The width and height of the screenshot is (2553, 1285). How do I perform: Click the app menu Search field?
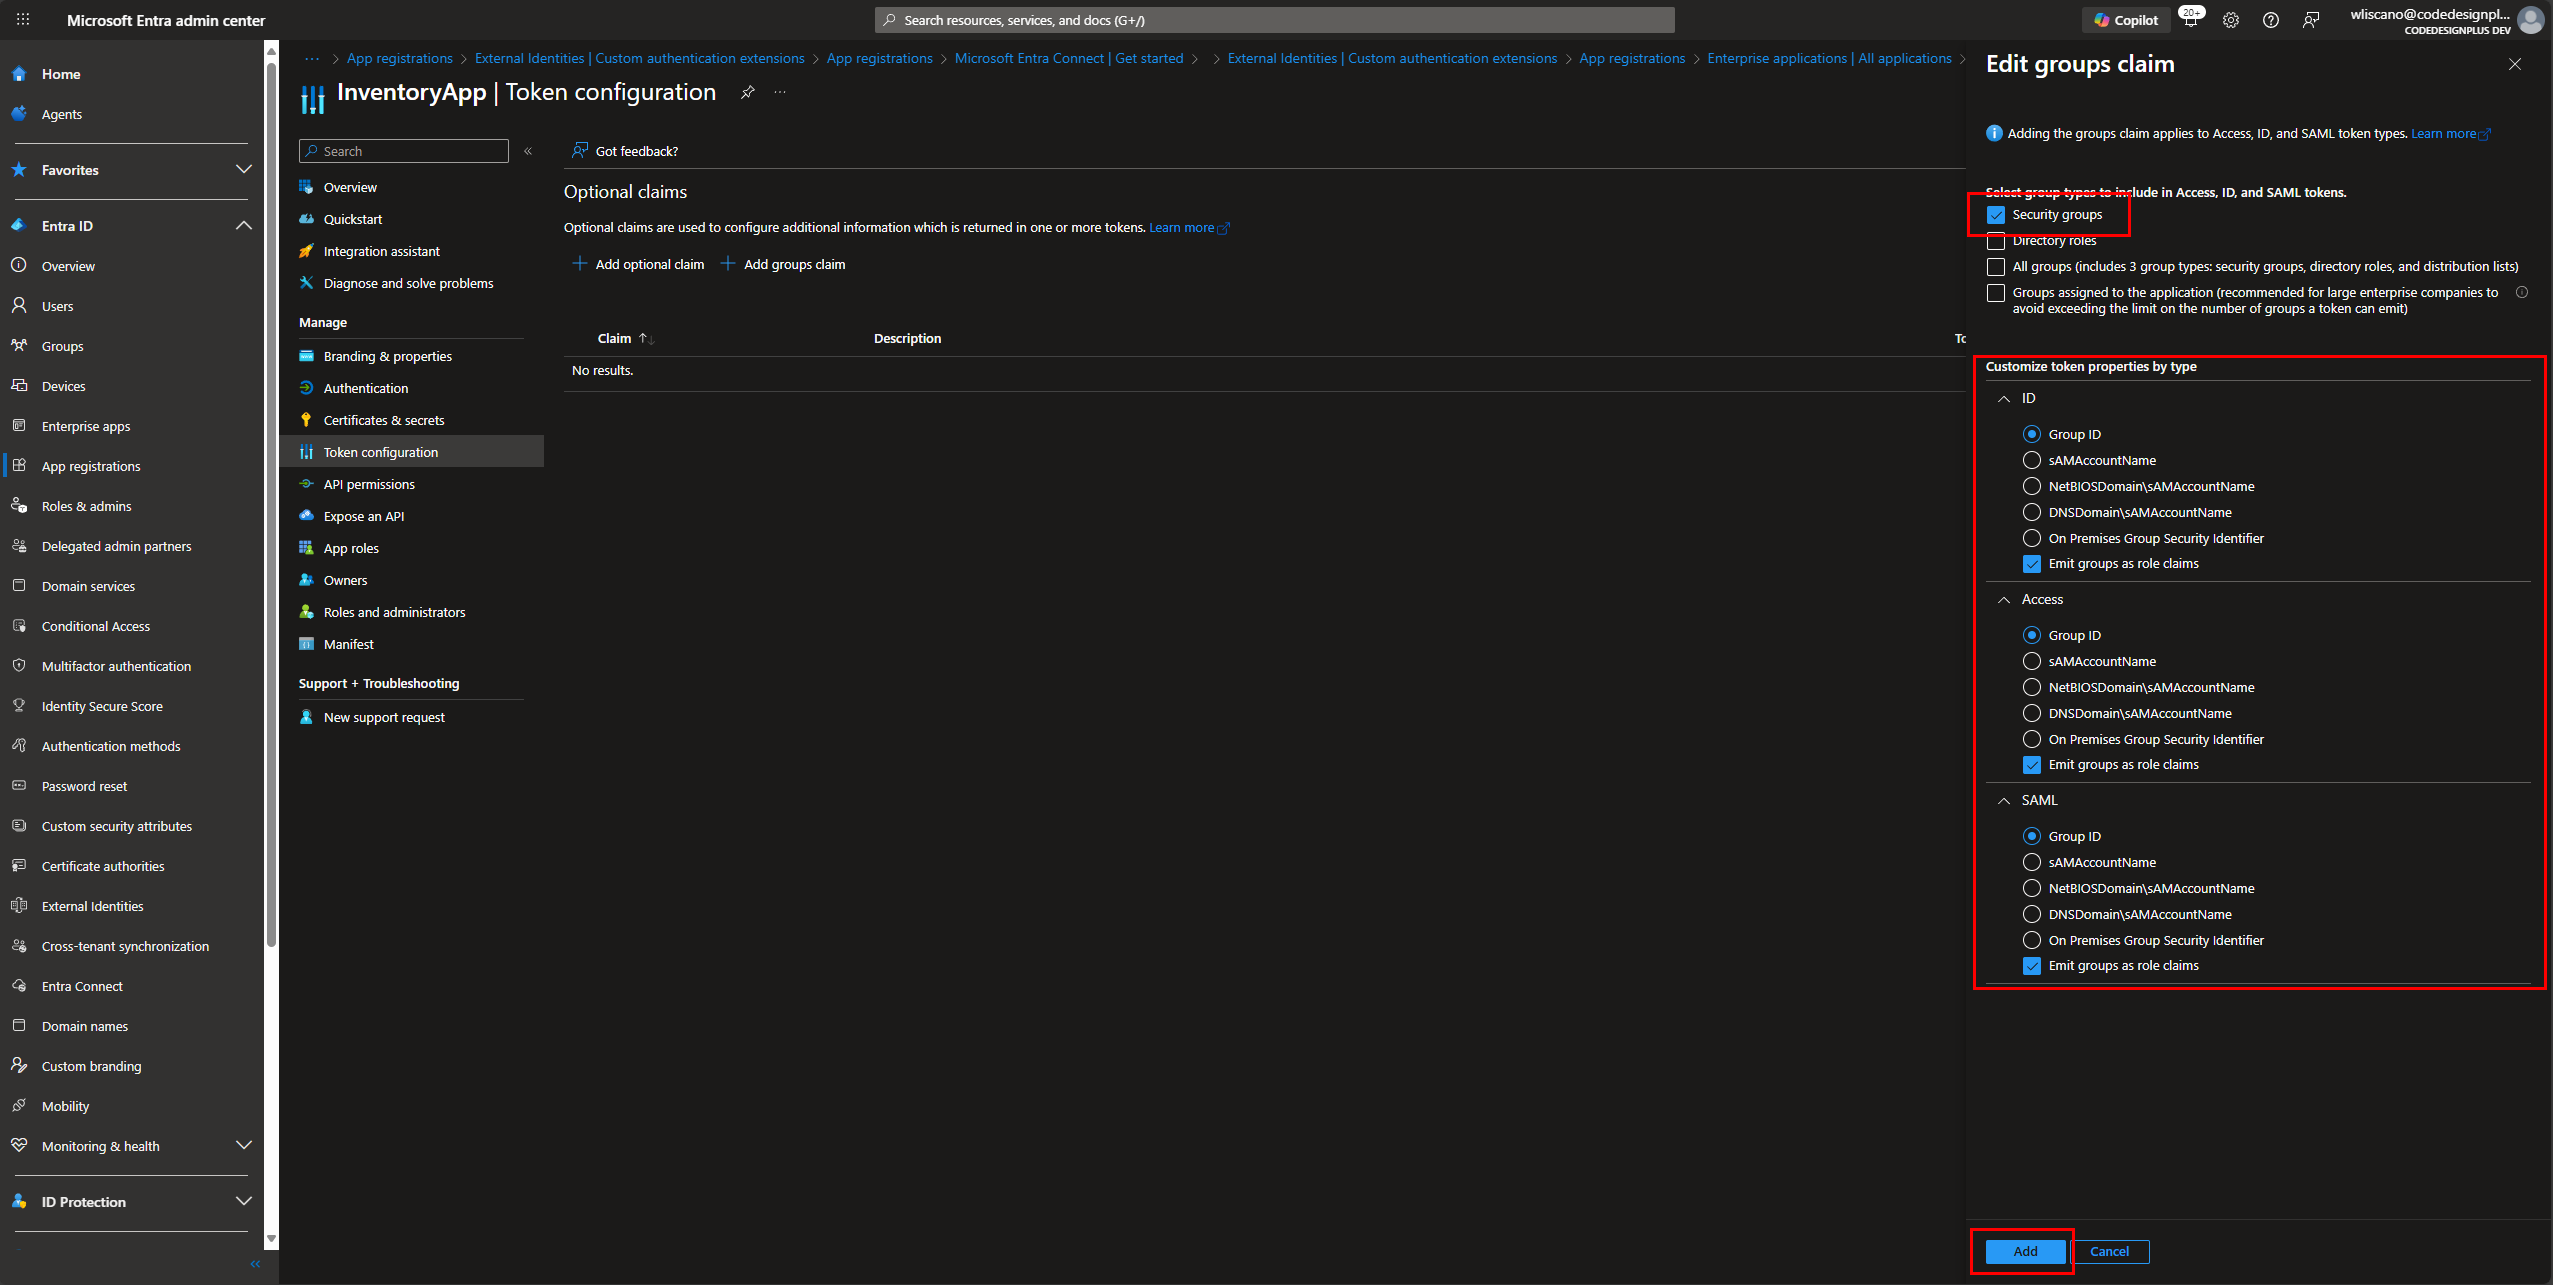[404, 151]
